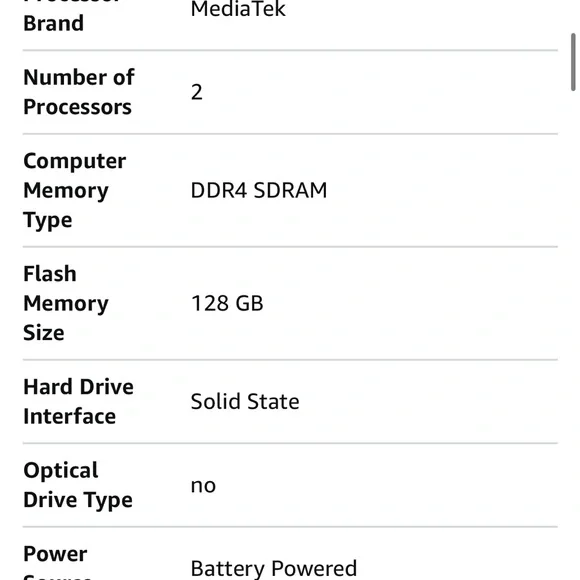
Task: Select the Battery Powered value text
Action: pos(274,568)
